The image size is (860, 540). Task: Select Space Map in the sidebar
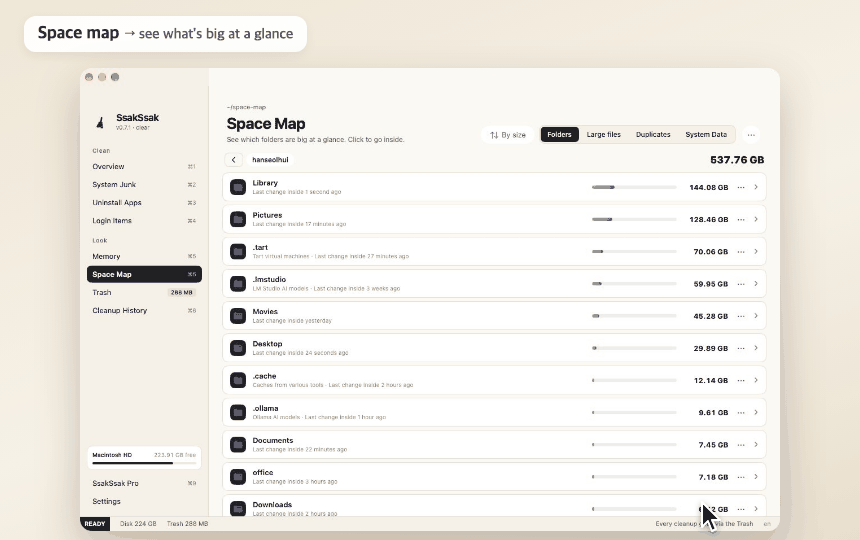tap(144, 274)
